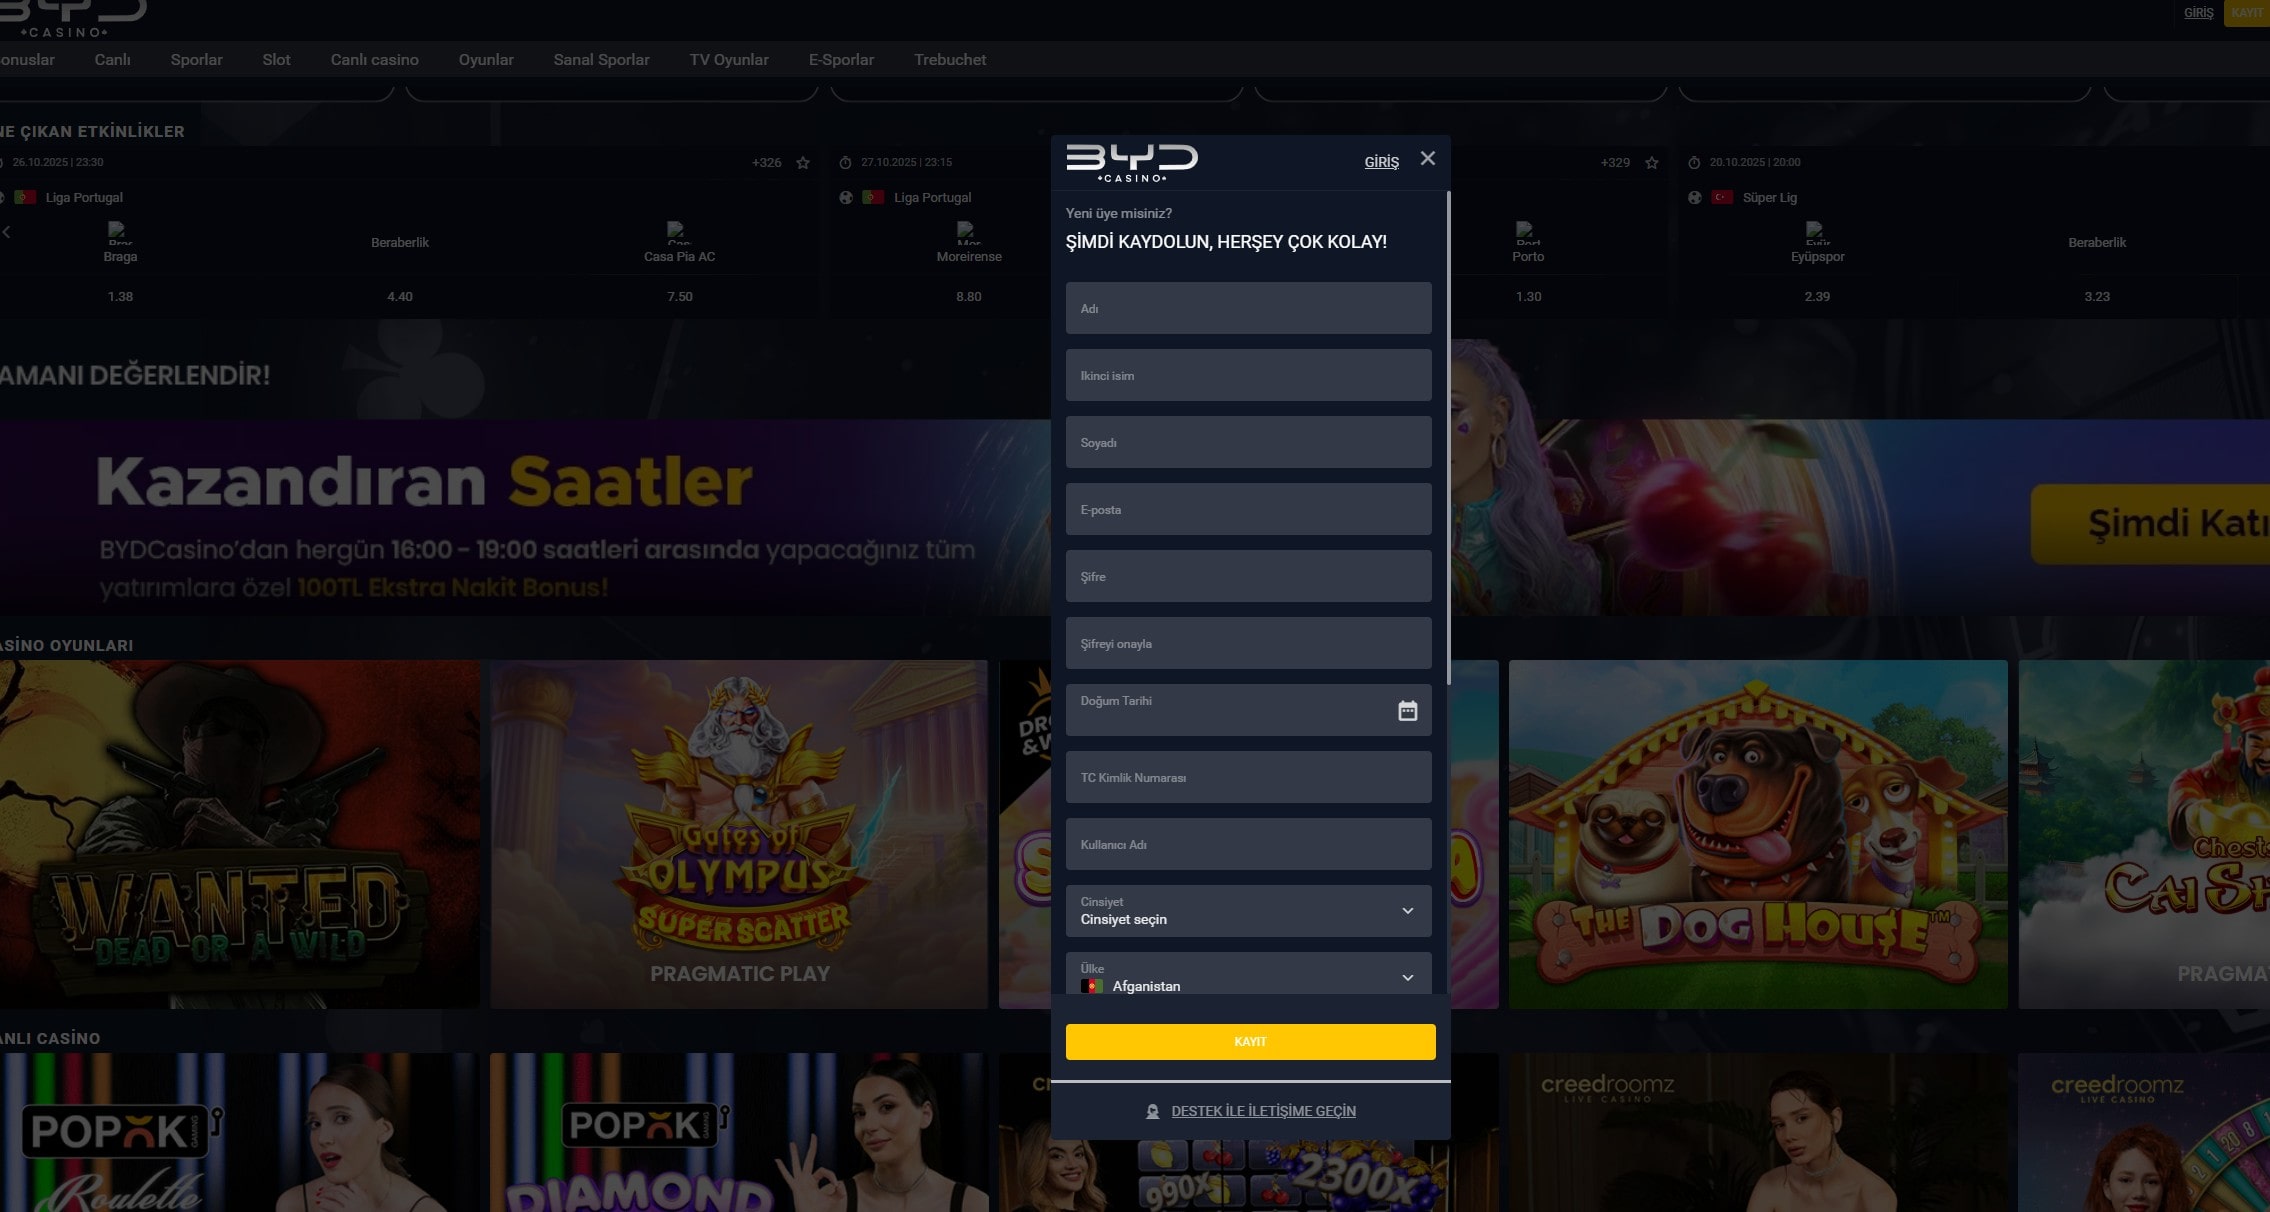Click the Porto team logo
The image size is (2270, 1212).
(1527, 233)
